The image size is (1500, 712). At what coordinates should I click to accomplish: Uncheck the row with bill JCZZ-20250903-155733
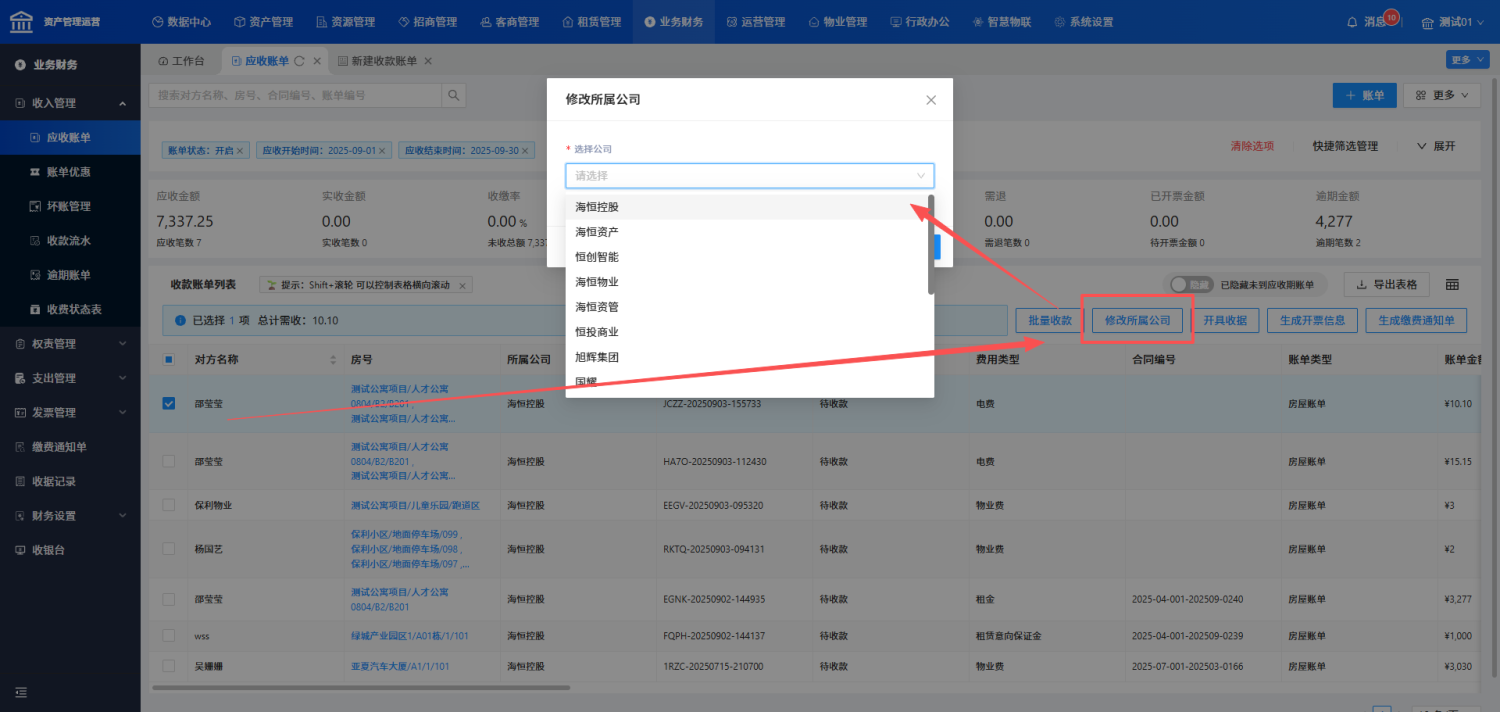pyautogui.click(x=168, y=404)
